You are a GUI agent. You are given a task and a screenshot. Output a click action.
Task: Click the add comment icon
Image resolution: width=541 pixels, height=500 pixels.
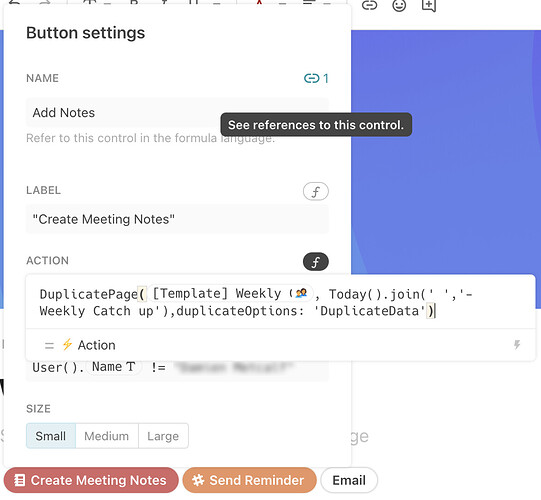tap(429, 5)
